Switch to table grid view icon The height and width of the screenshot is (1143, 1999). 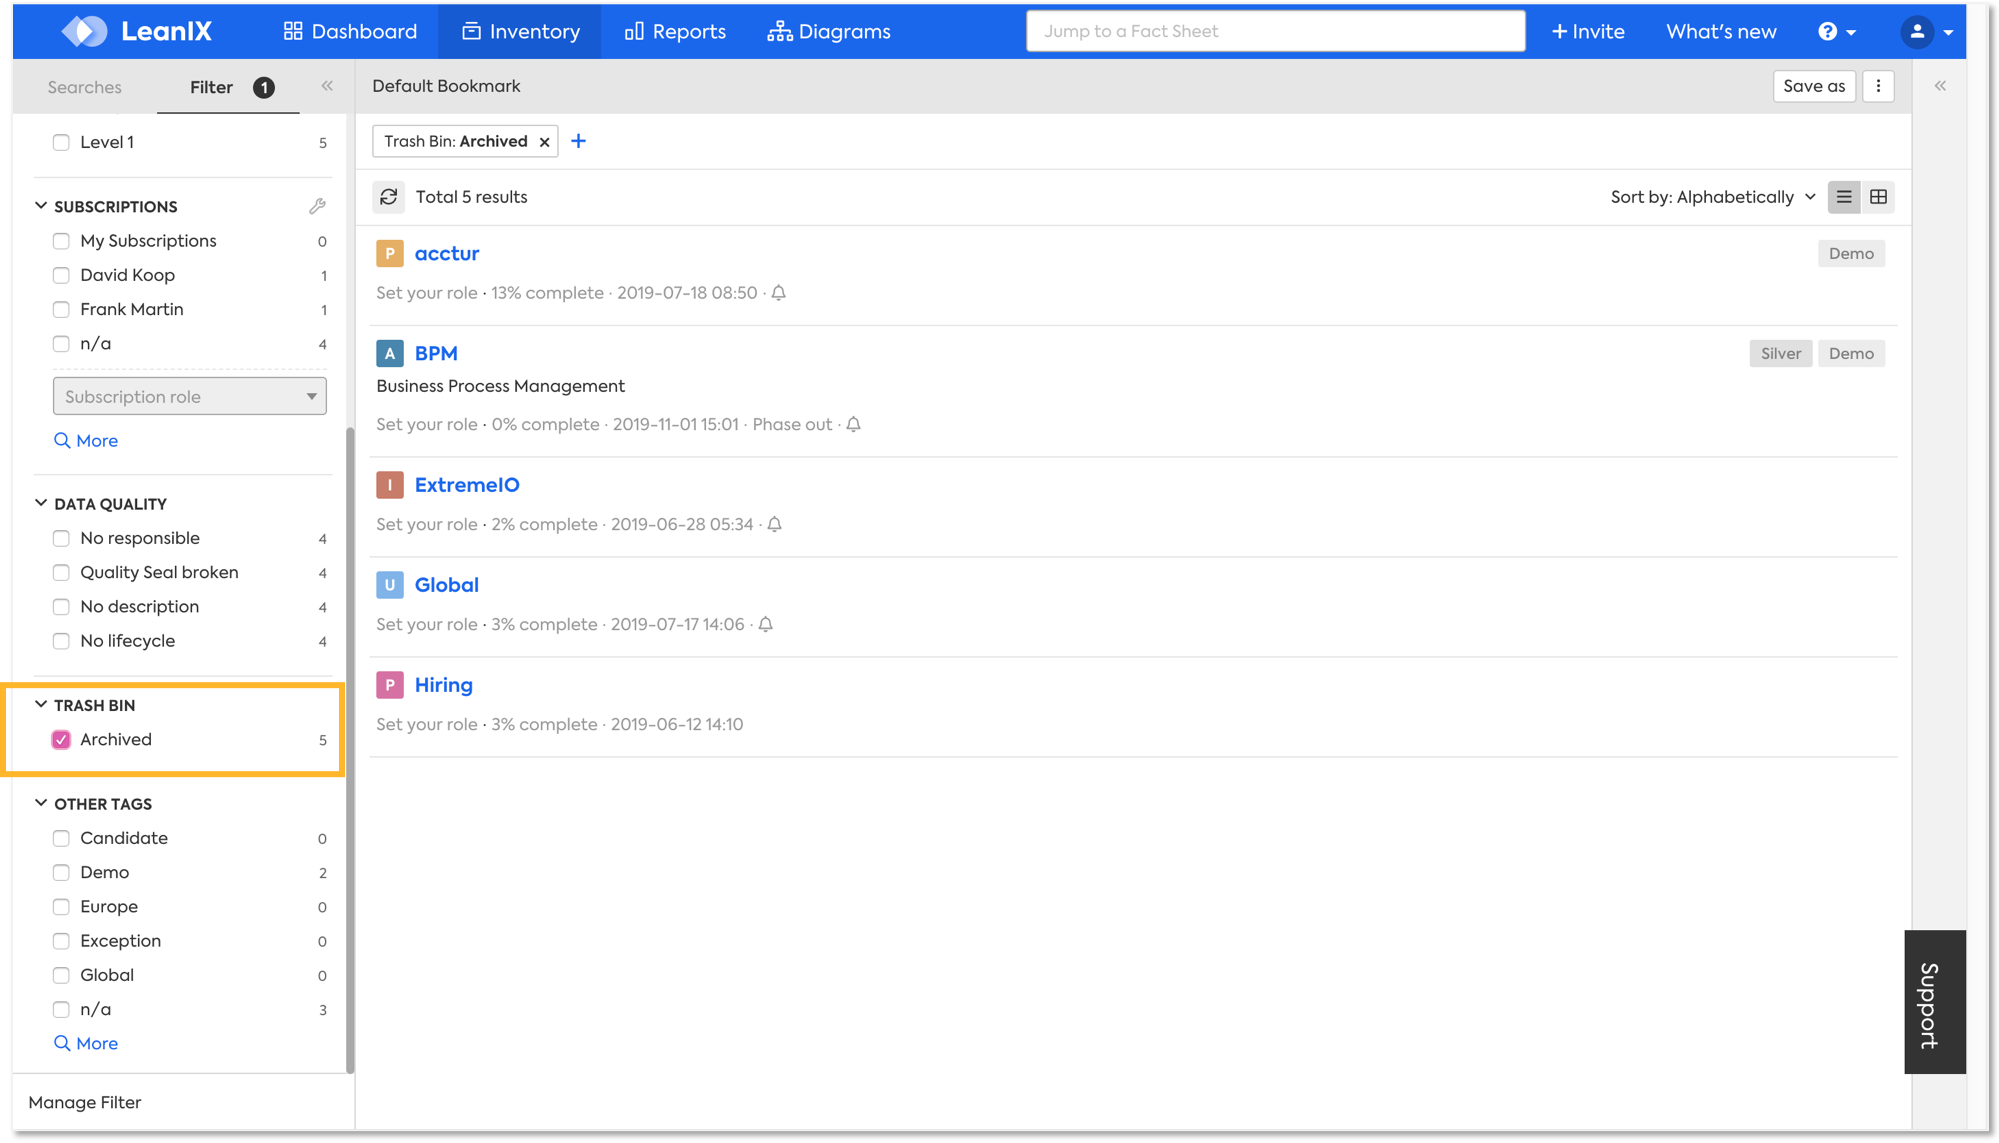(x=1878, y=197)
